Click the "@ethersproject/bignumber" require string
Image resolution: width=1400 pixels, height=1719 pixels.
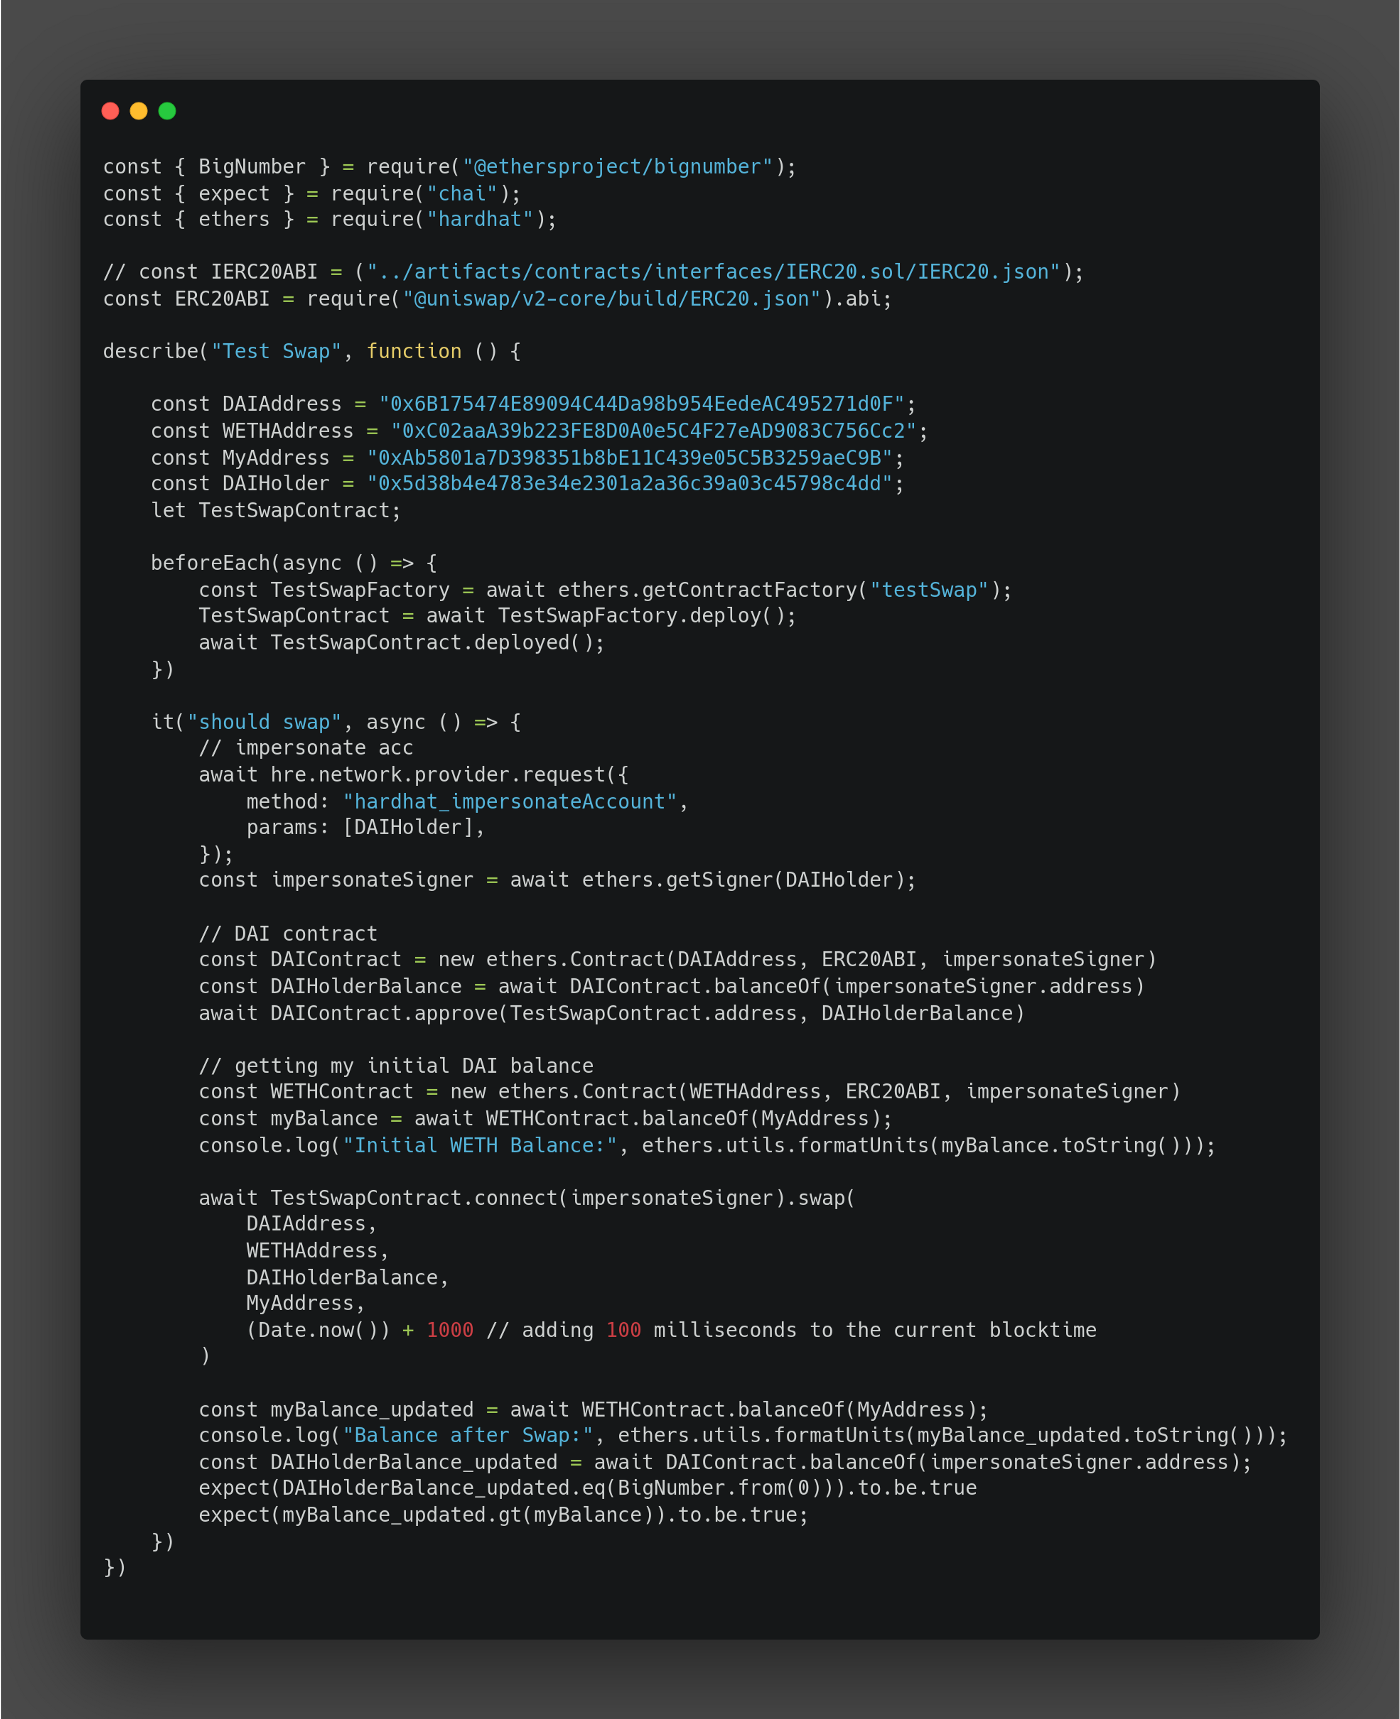pyautogui.click(x=618, y=167)
